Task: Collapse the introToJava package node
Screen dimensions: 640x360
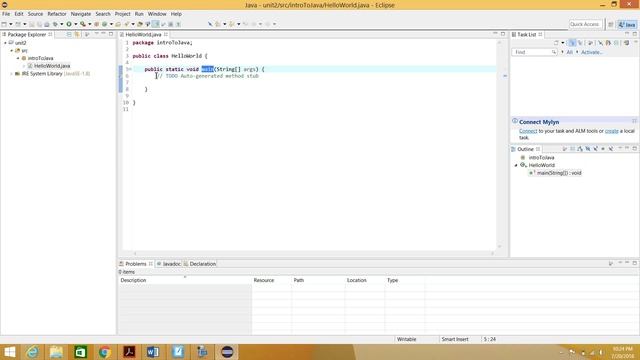Action: click(18, 58)
